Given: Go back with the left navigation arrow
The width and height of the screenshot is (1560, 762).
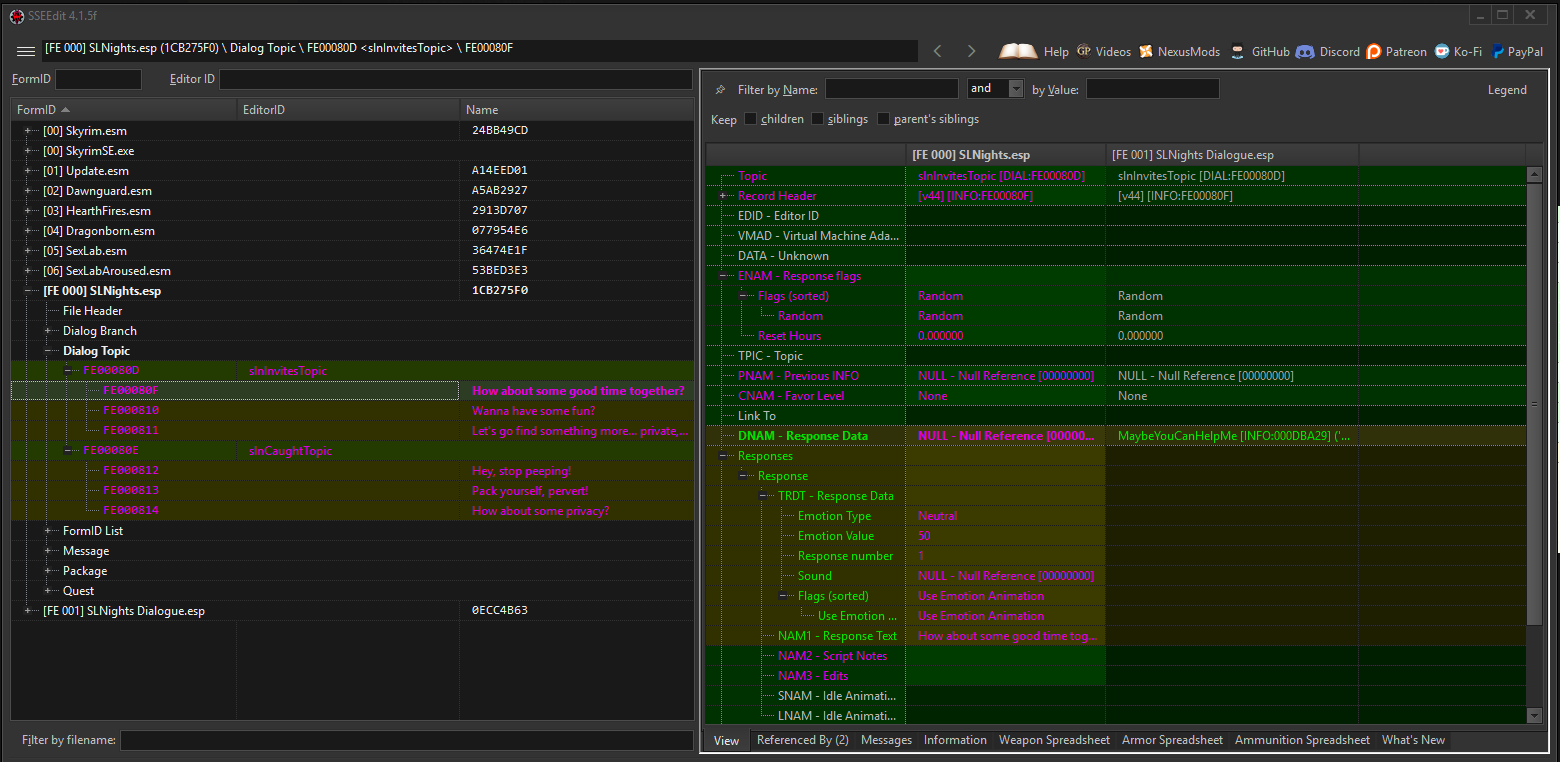Looking at the screenshot, I should (x=938, y=51).
